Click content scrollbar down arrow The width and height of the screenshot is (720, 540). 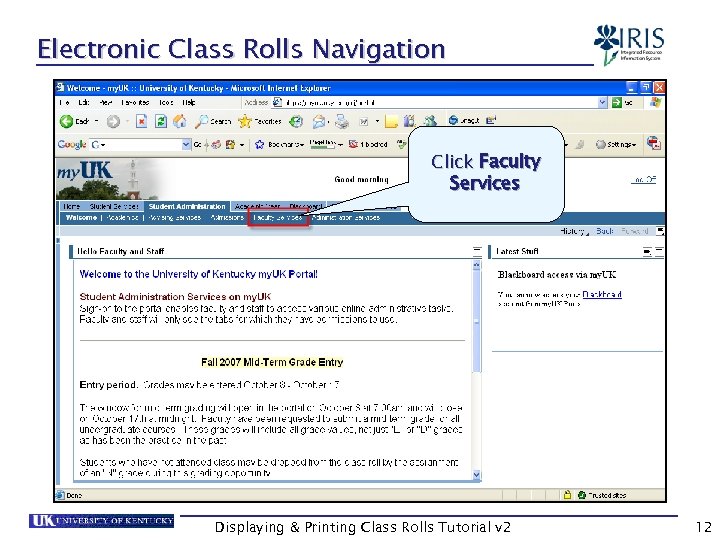point(477,475)
